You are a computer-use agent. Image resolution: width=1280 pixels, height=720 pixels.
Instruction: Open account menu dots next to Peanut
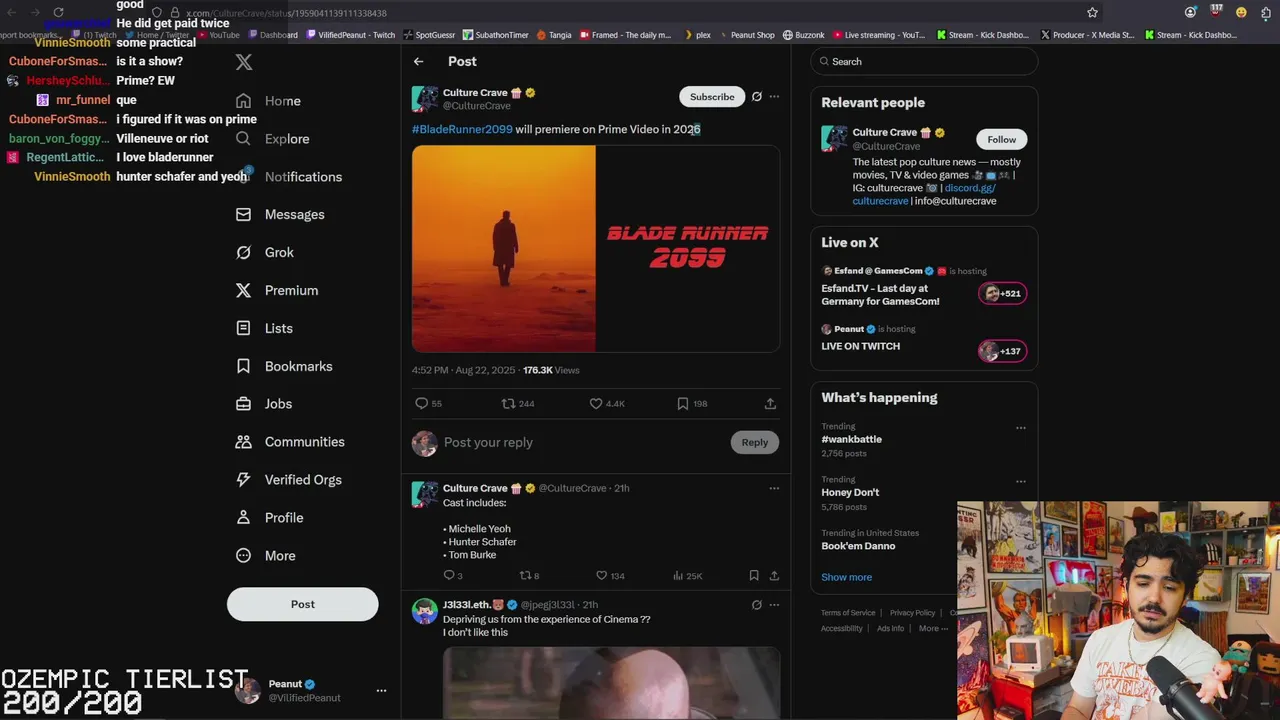pos(381,691)
